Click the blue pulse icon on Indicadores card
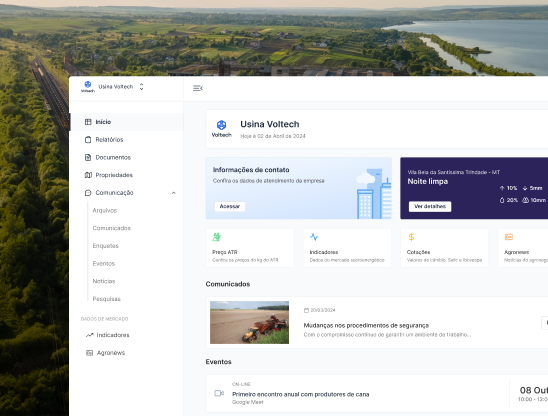548x416 pixels. pos(314,237)
